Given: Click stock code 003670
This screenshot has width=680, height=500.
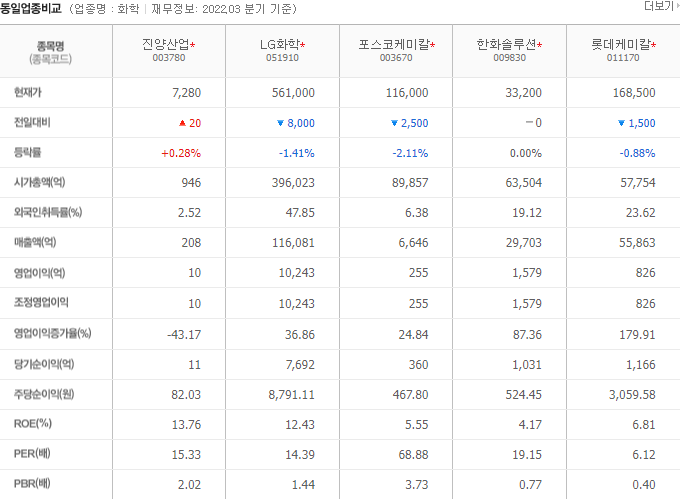Looking at the screenshot, I should pos(396,58).
